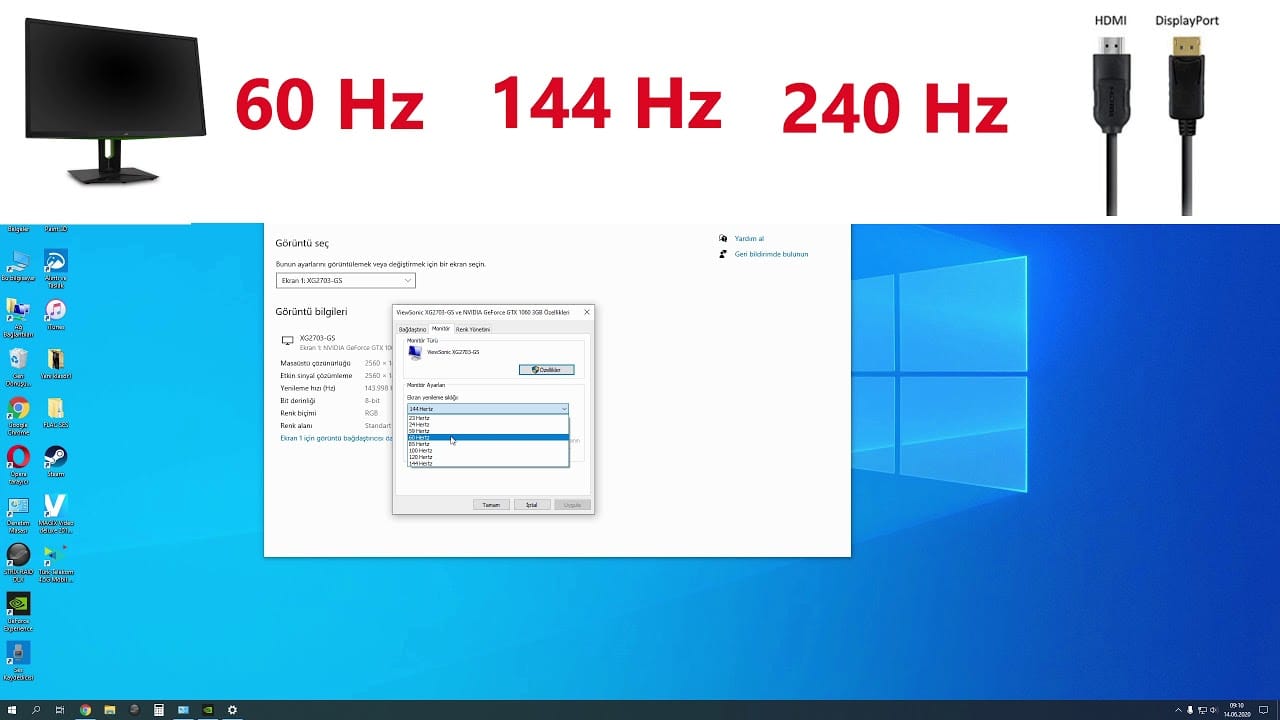Open Bu Bilgisayar desktop icon
This screenshot has width=1280, height=720.
tap(18, 265)
